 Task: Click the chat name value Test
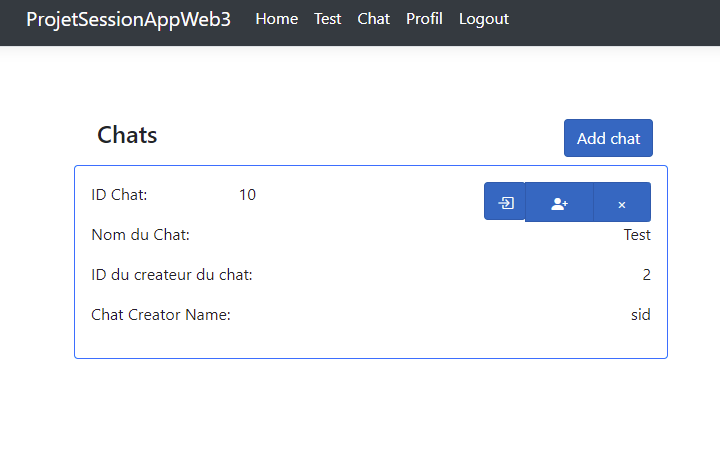pos(637,235)
